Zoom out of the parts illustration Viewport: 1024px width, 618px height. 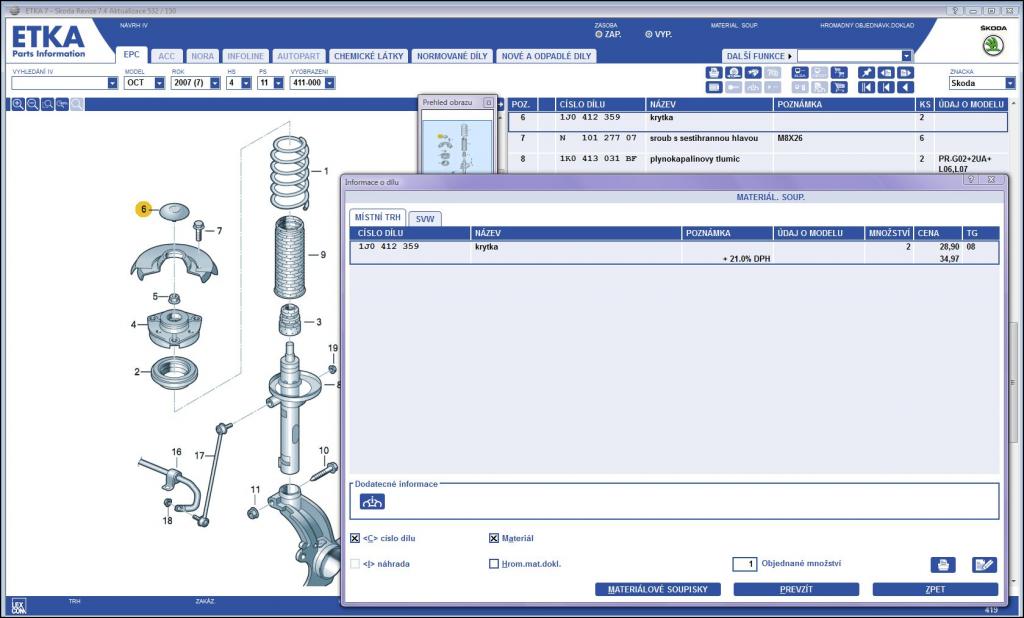tap(33, 105)
